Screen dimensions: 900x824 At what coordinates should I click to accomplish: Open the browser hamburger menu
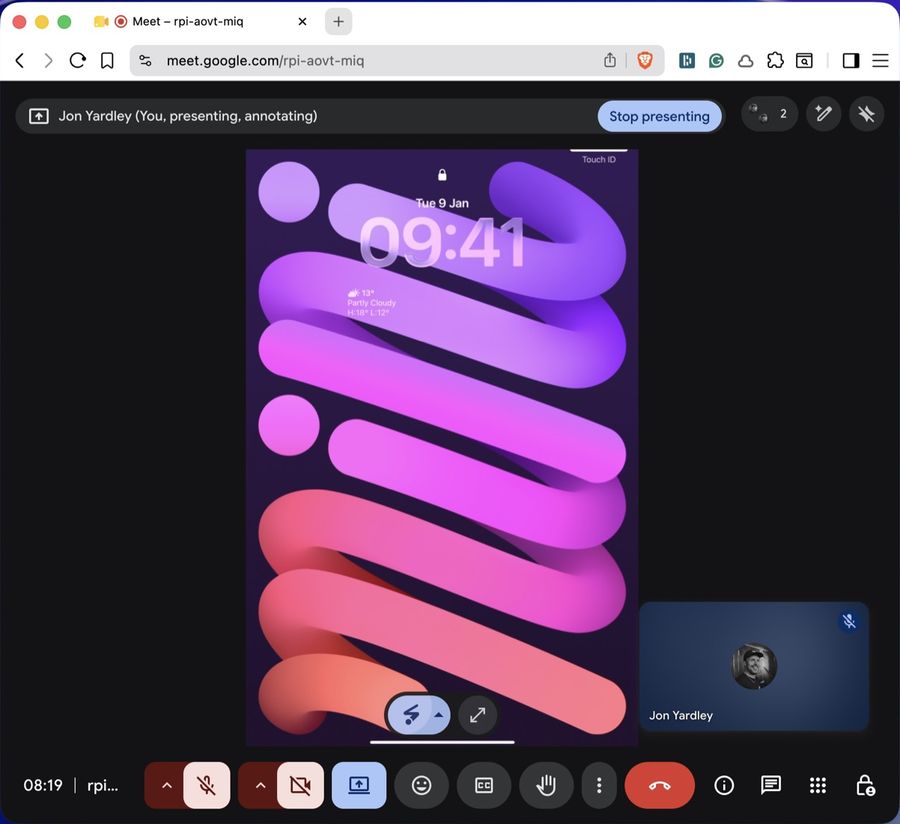point(880,60)
